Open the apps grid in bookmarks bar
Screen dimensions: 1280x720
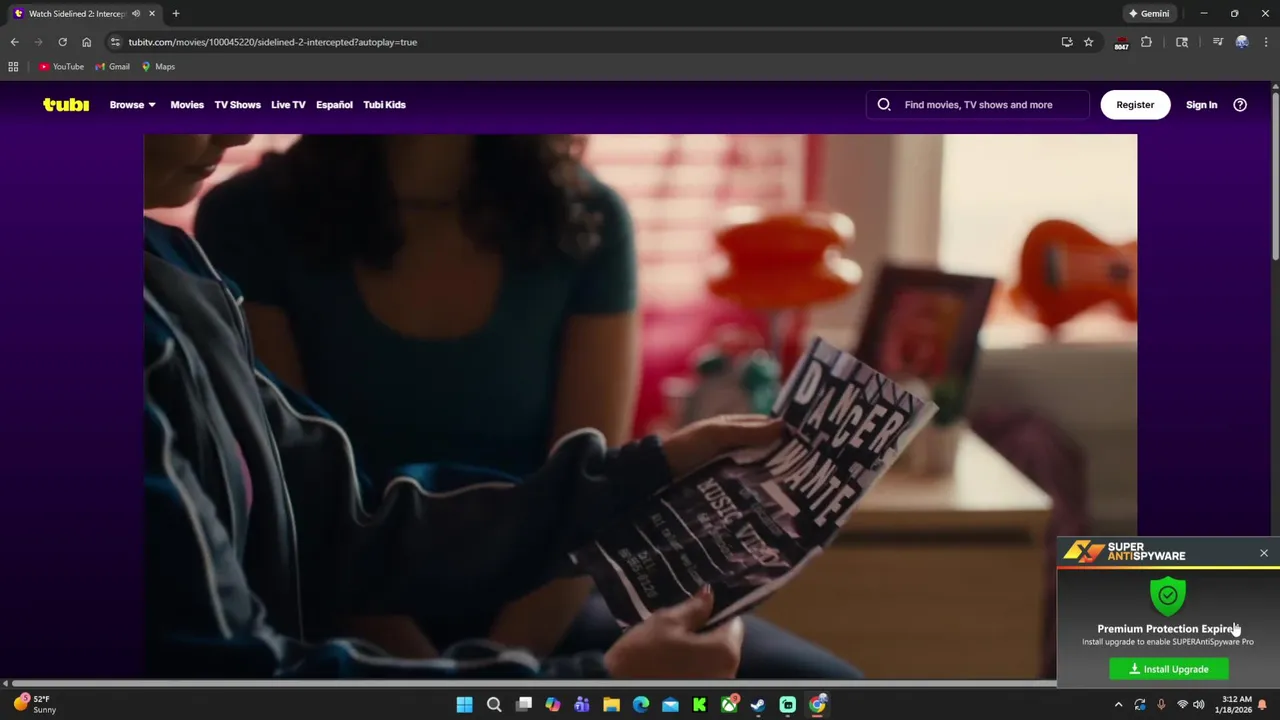[13, 67]
